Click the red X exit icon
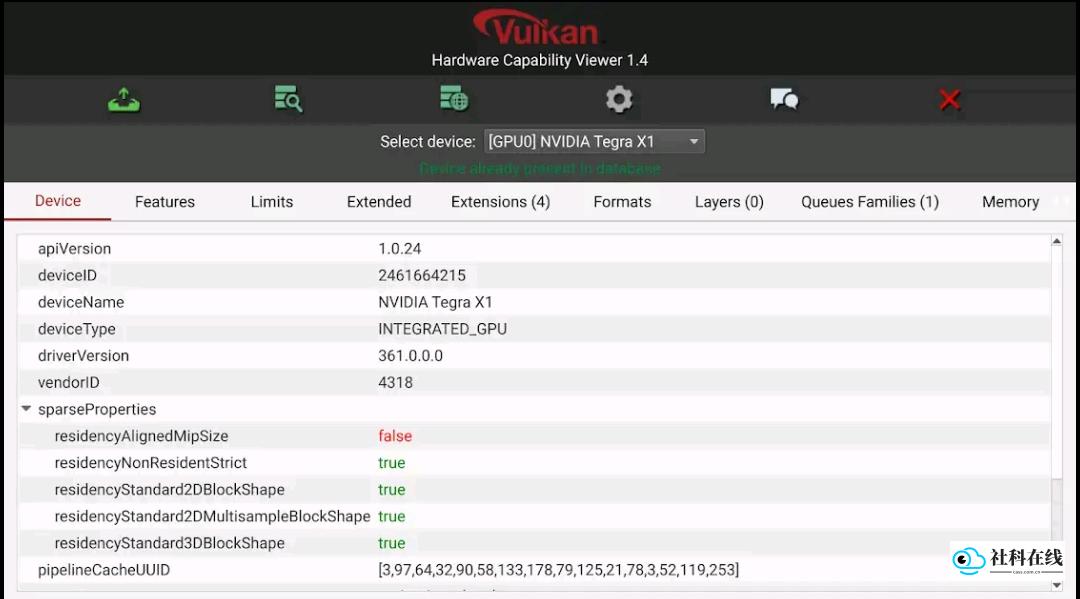 [x=950, y=100]
